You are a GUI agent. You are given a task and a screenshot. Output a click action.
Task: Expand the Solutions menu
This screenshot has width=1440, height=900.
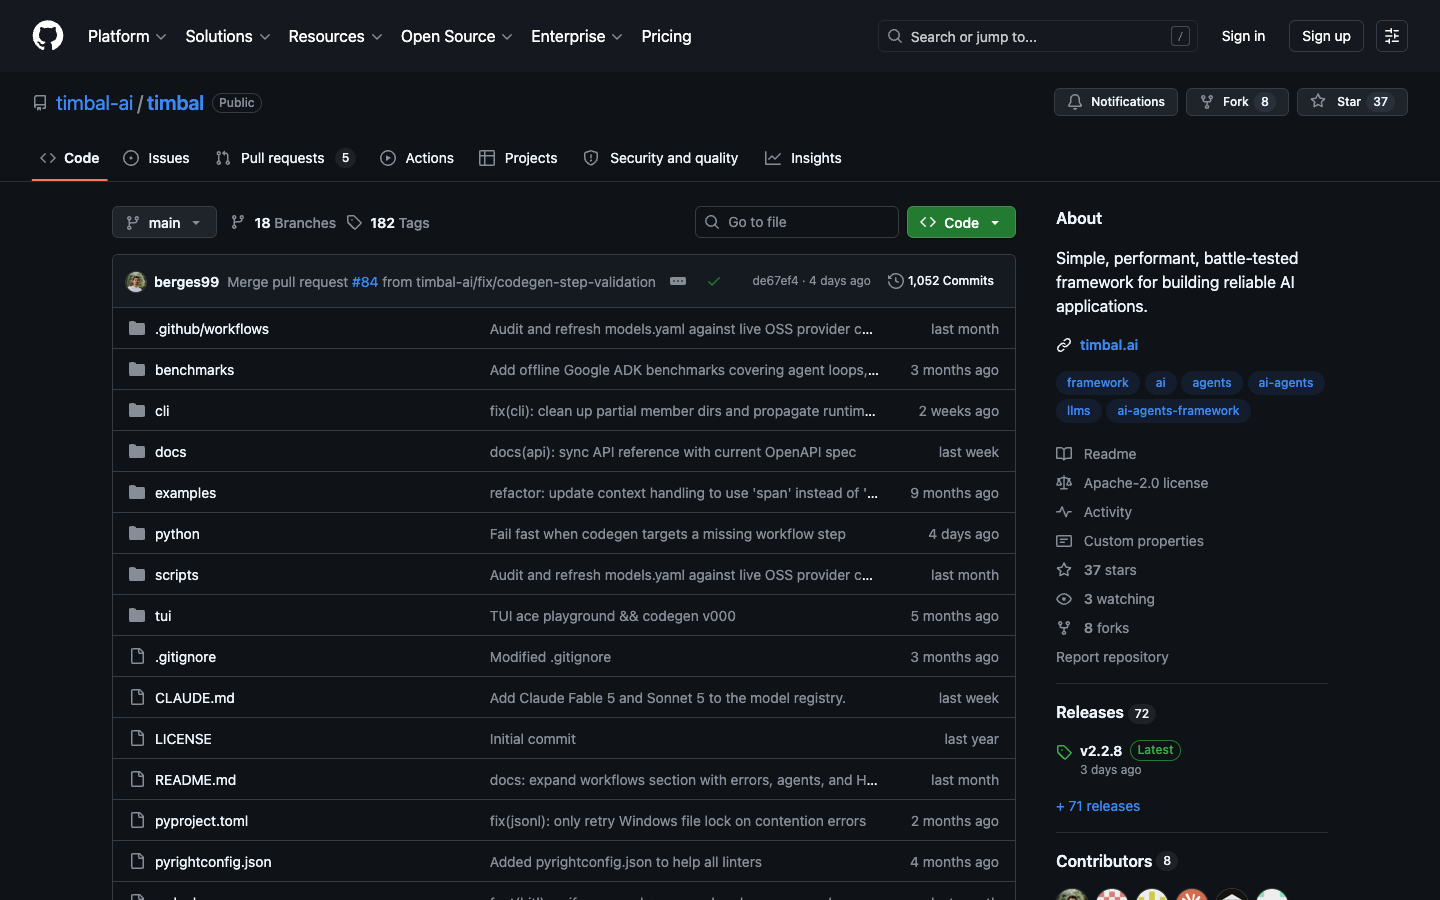228,36
